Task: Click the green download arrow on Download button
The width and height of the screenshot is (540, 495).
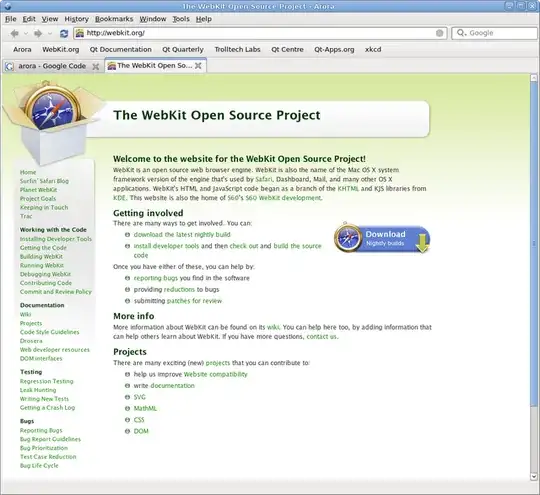Action: [422, 243]
